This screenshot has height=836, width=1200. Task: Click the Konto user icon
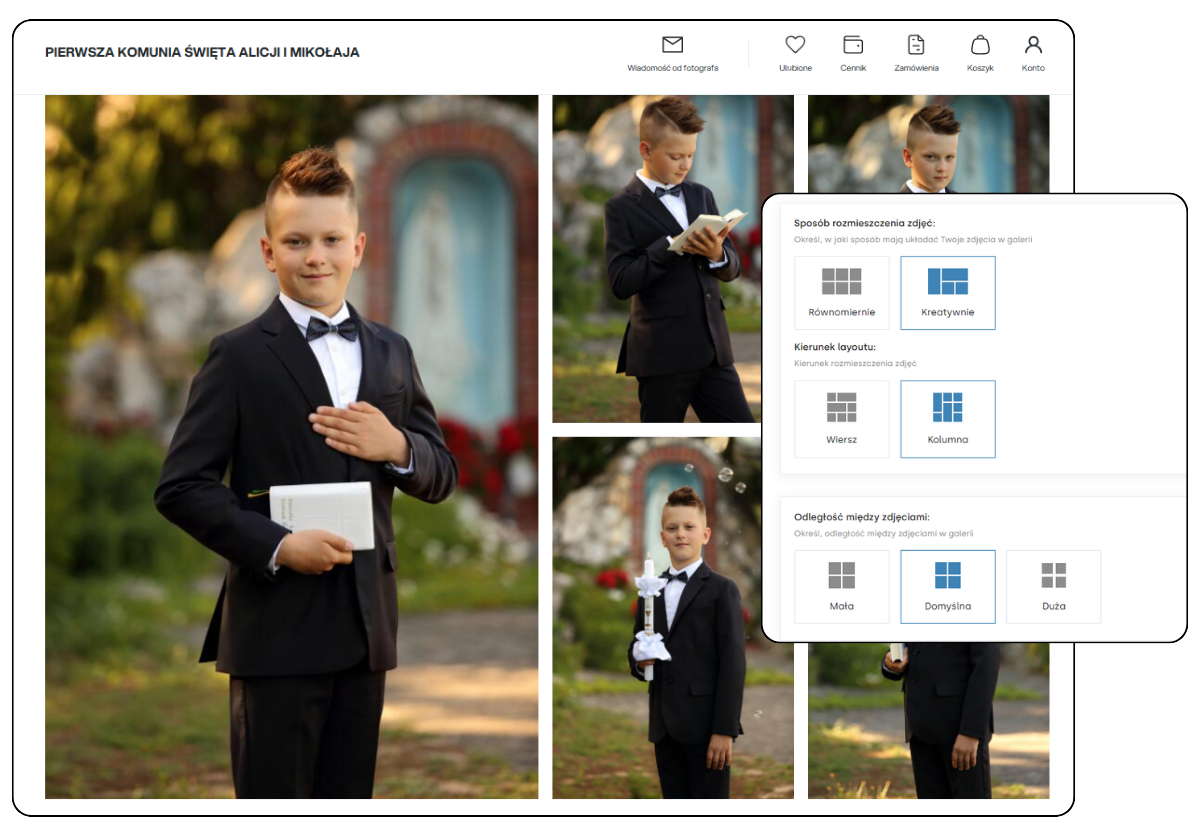[x=1033, y=45]
